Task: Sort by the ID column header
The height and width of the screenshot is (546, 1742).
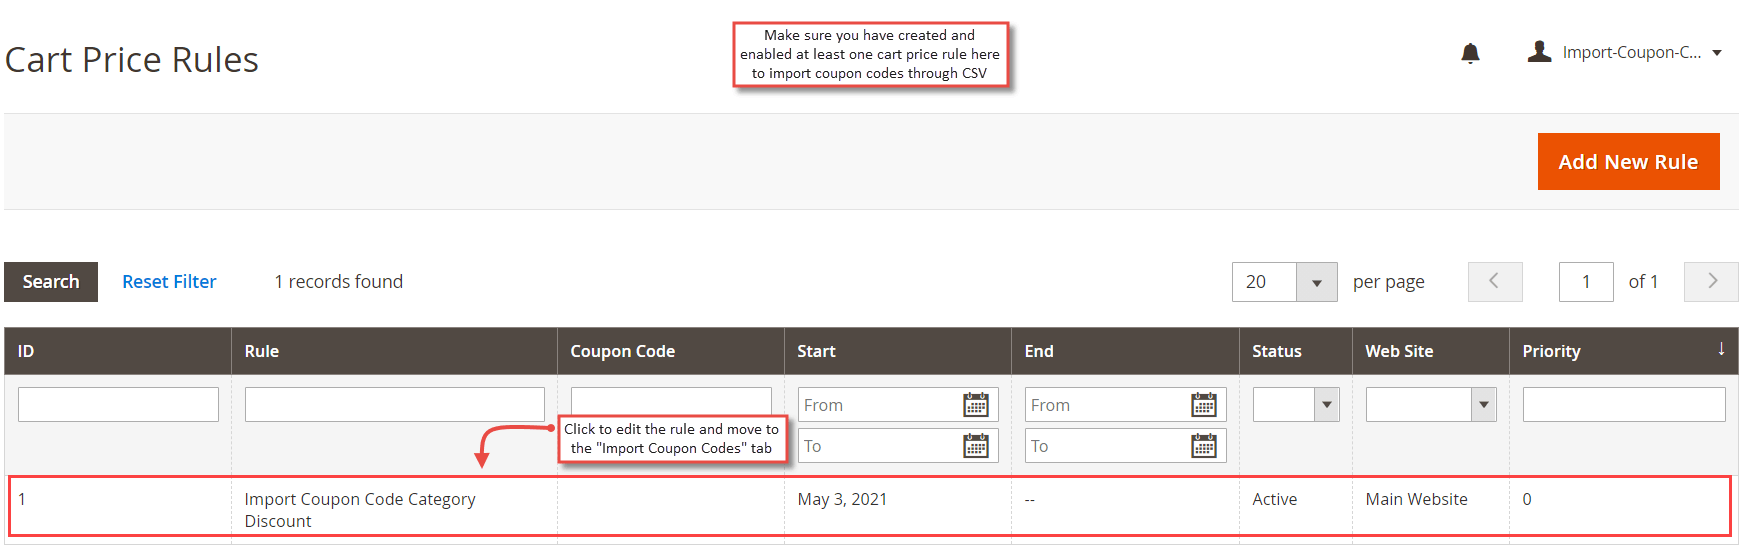Action: (x=118, y=351)
